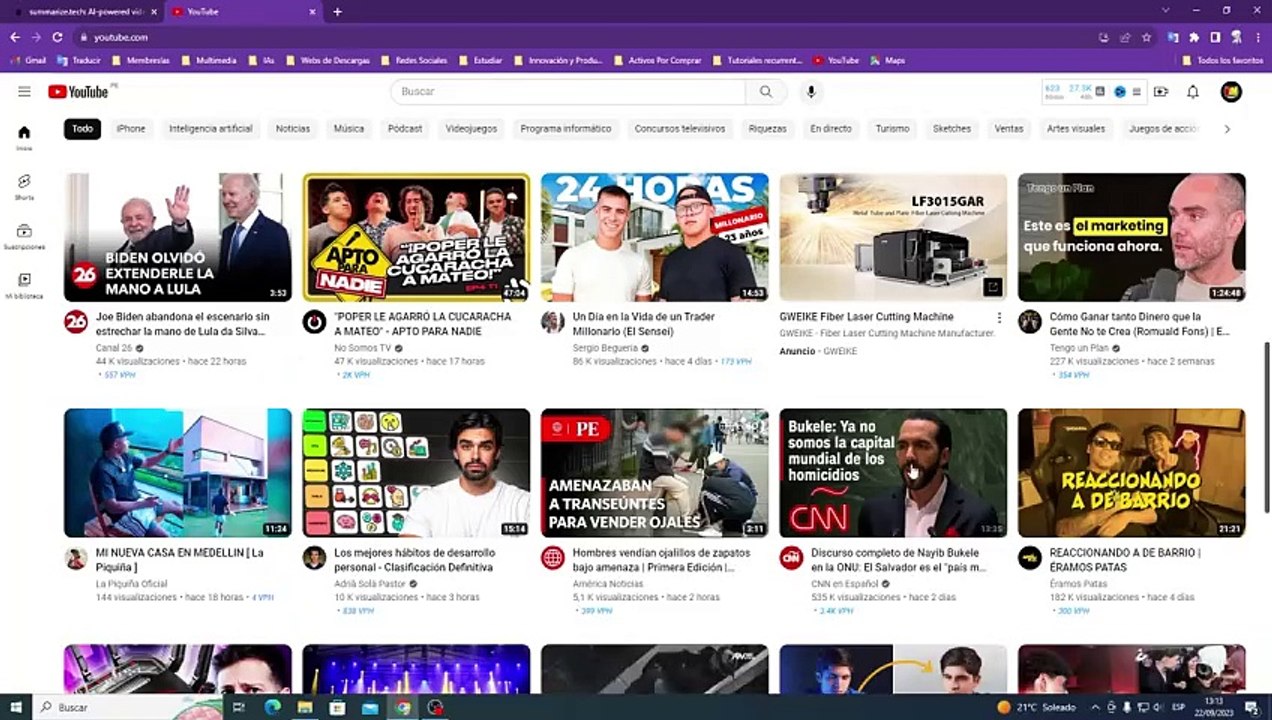Click the search magnifier button
The width and height of the screenshot is (1272, 720).
[x=765, y=92]
